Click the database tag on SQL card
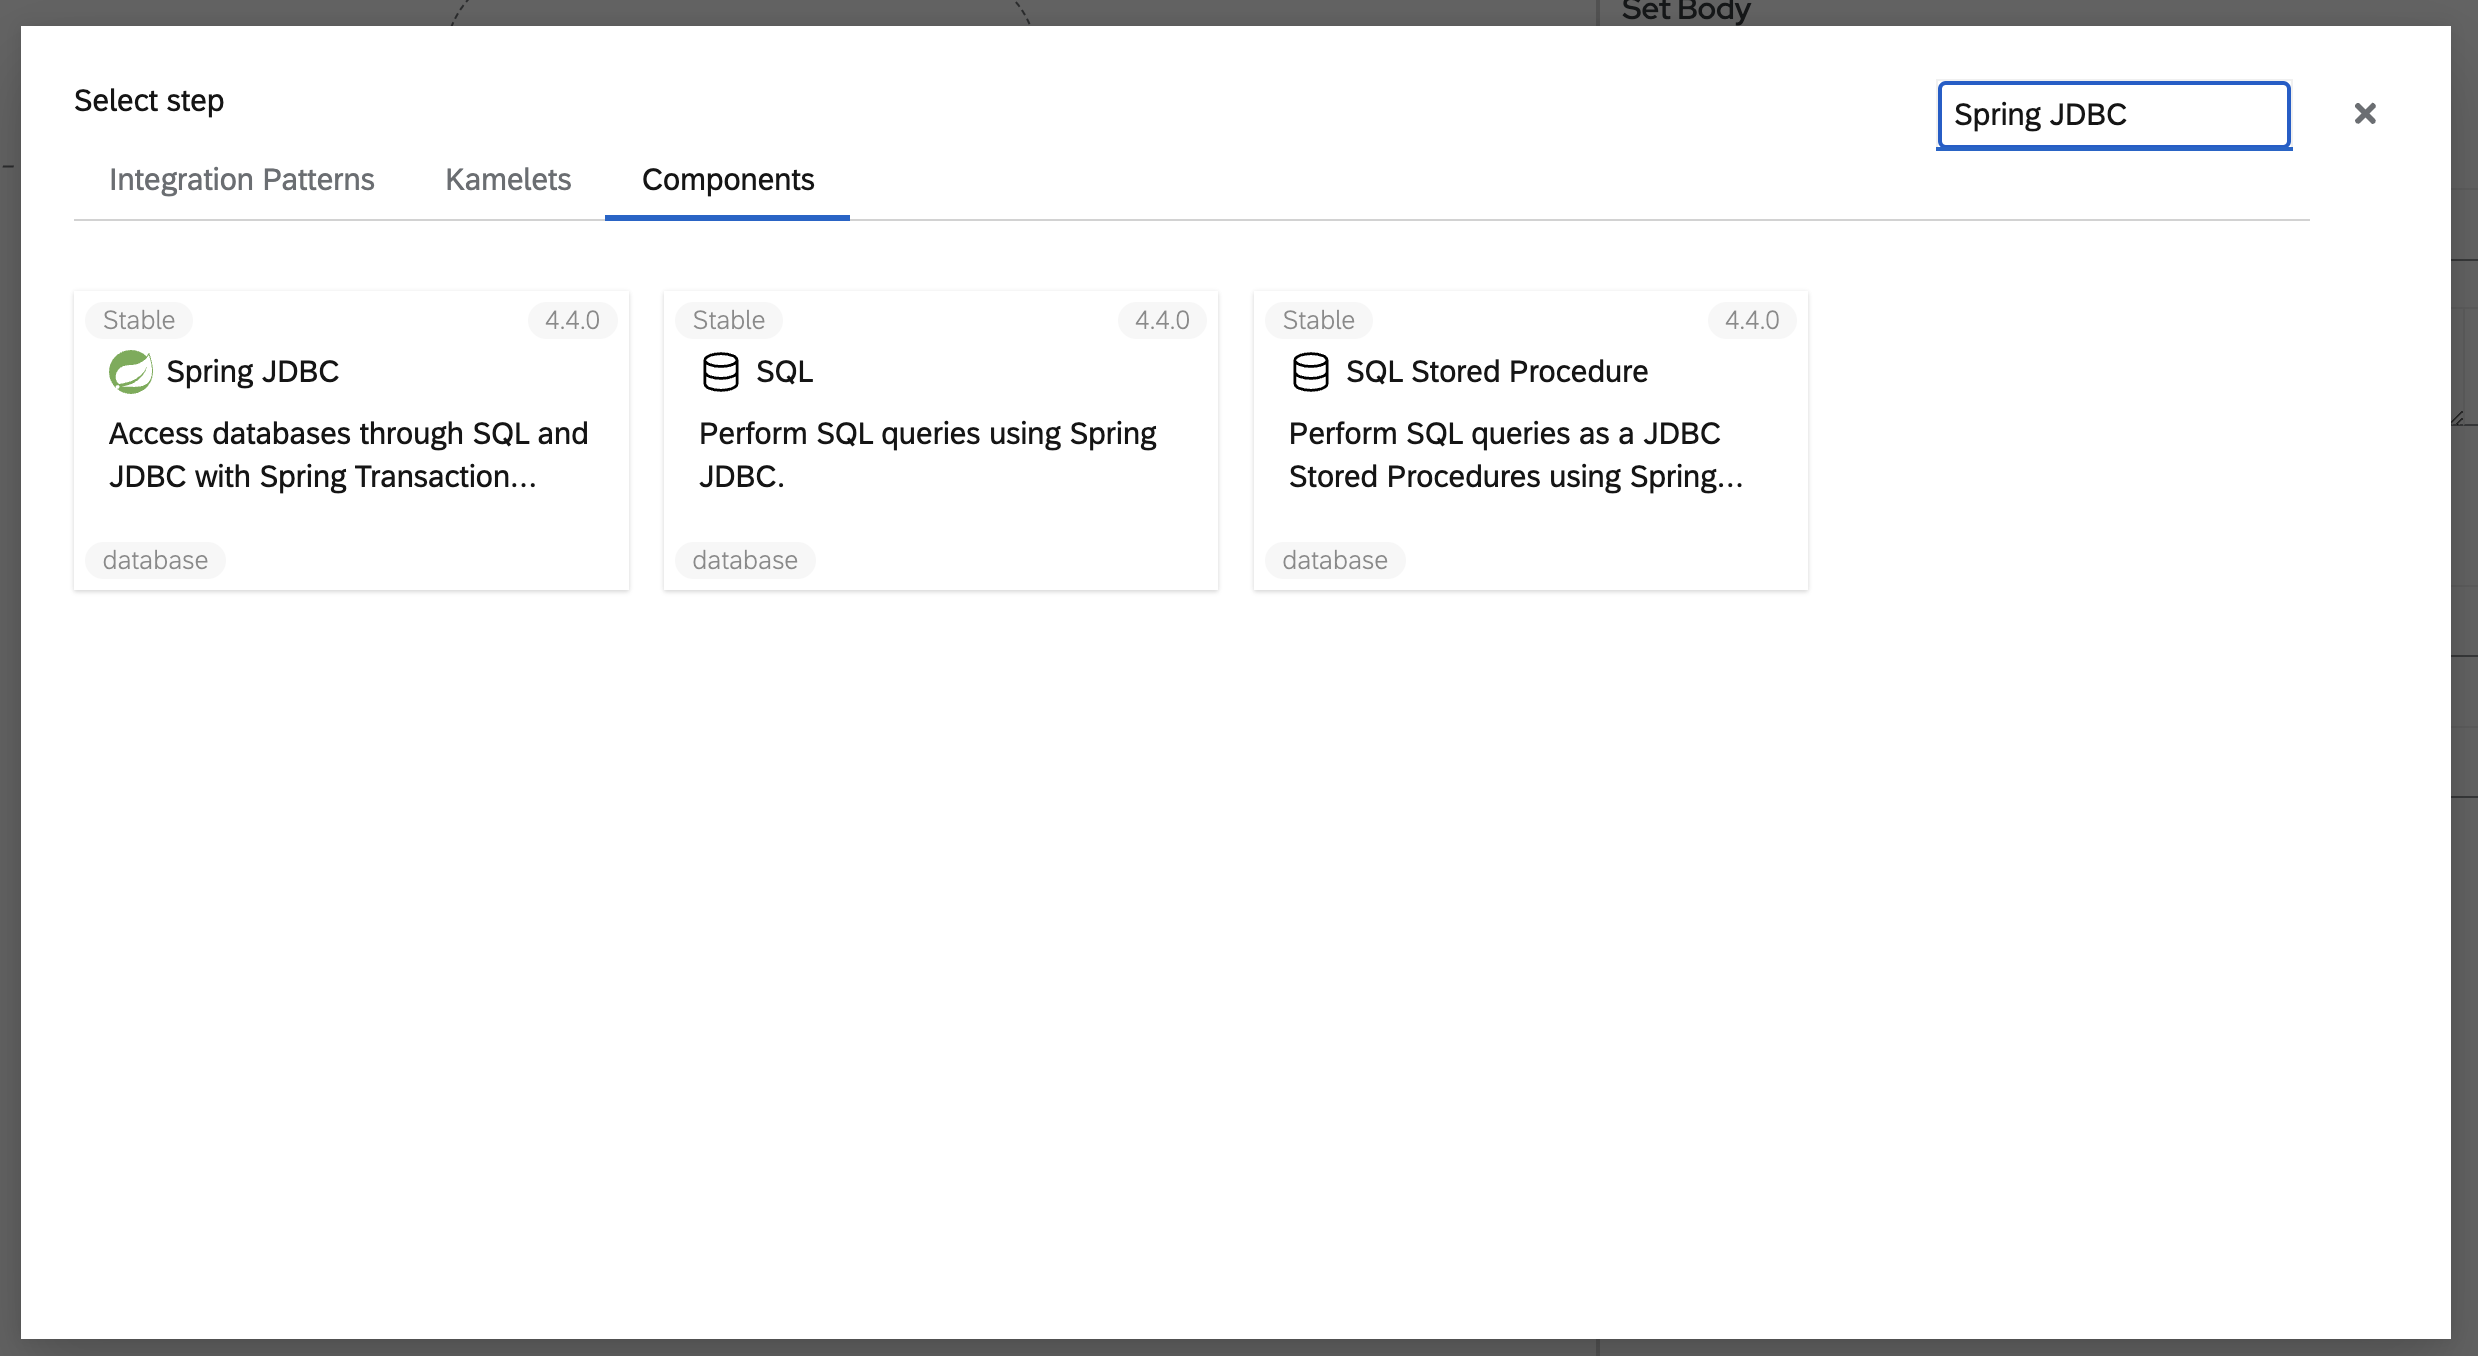 (745, 560)
